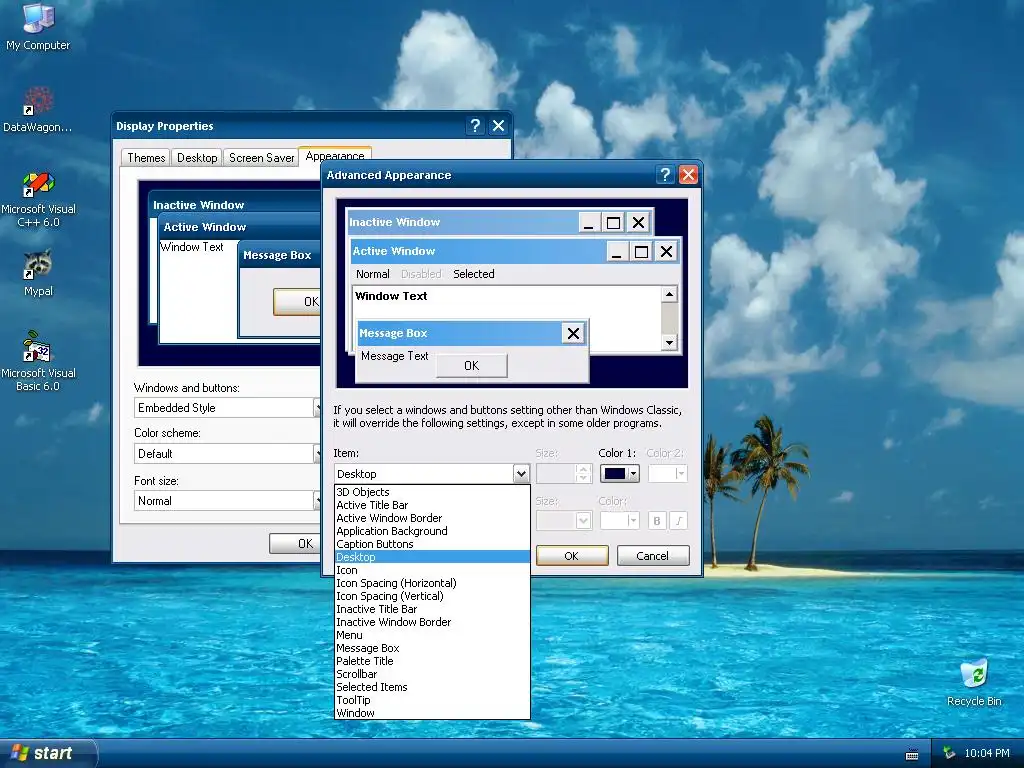Click the preview scrollbar up arrow
This screenshot has height=768, width=1024.
(669, 295)
